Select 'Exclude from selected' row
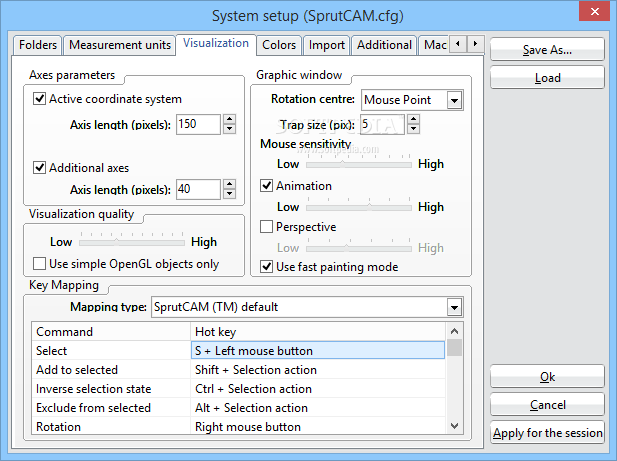Image resolution: width=617 pixels, height=461 pixels. click(111, 408)
